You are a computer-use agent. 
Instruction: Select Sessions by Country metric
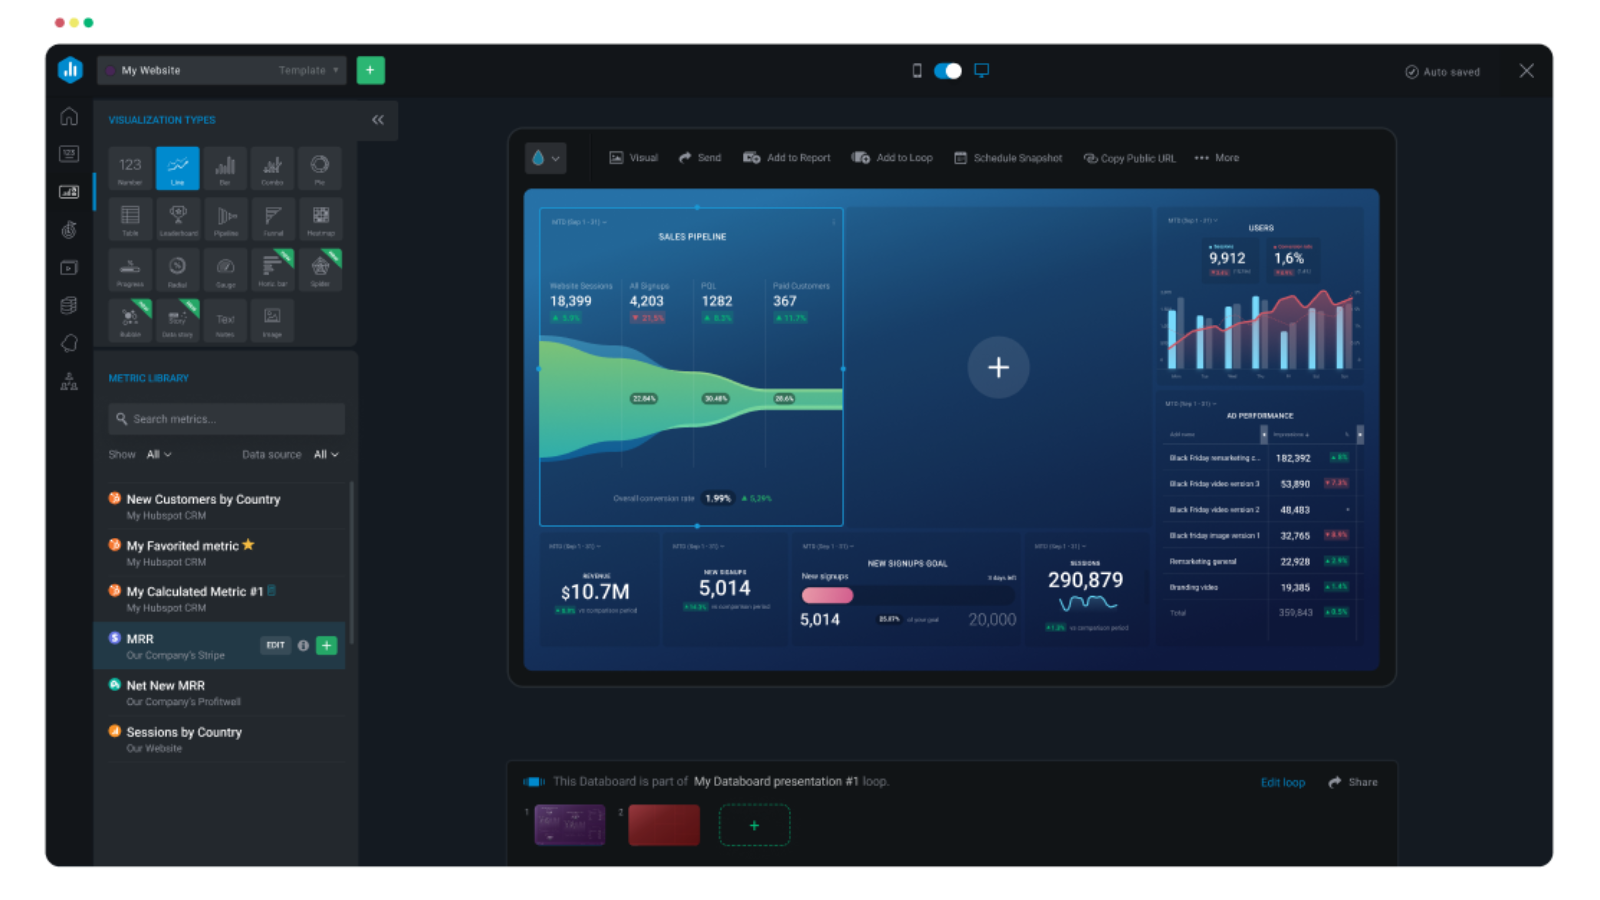click(226, 740)
